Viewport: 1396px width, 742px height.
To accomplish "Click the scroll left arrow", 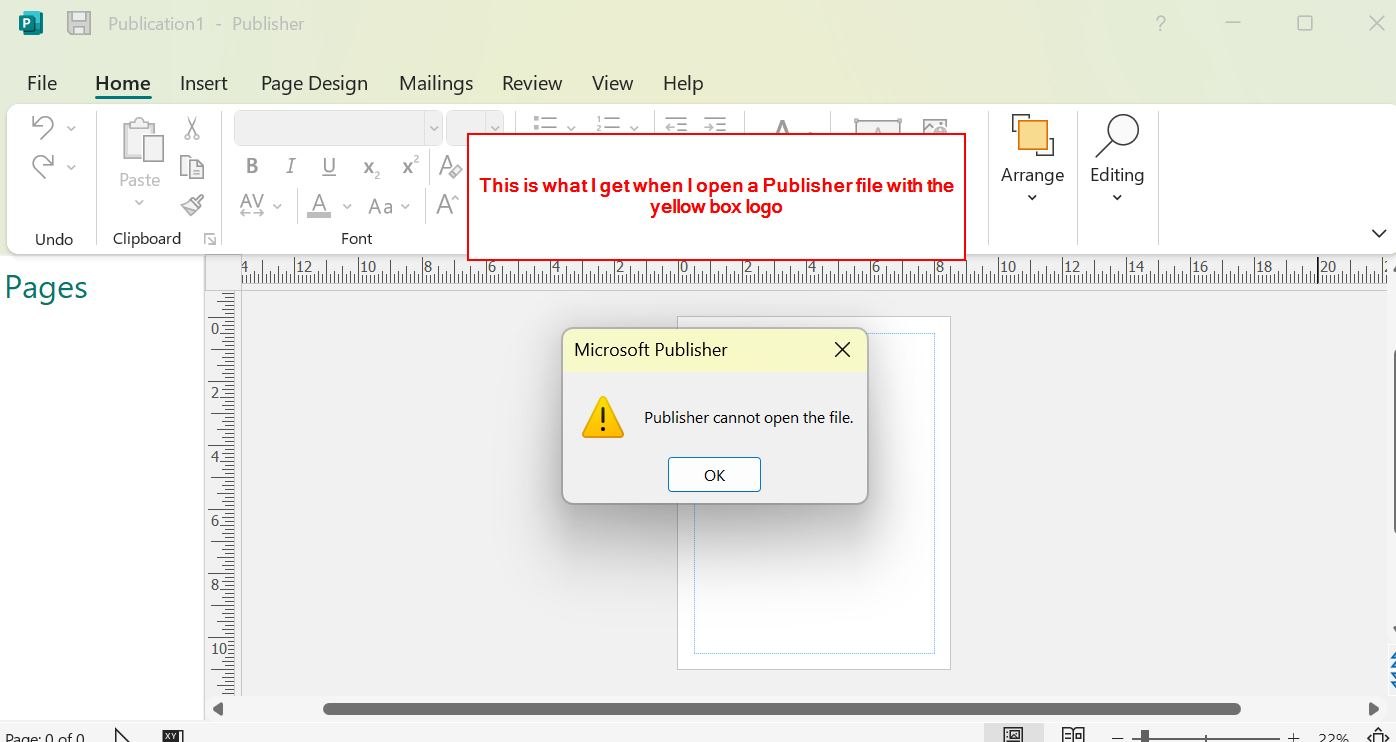I will click(x=218, y=709).
